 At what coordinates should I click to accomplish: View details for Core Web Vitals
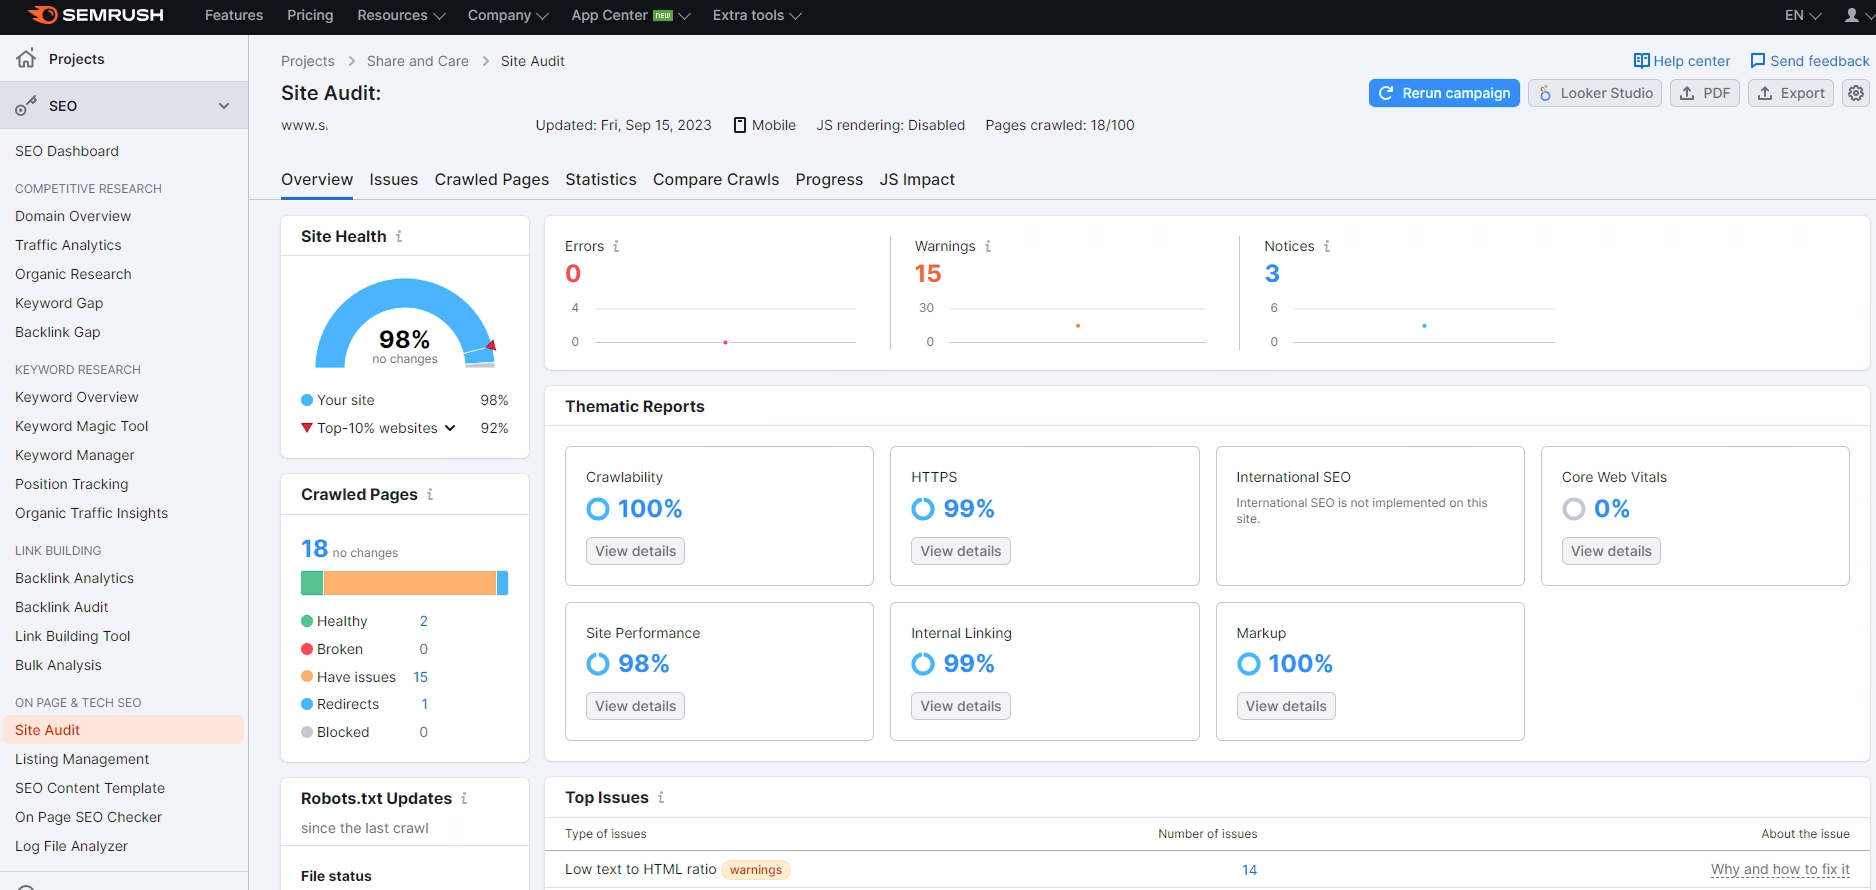(x=1610, y=551)
